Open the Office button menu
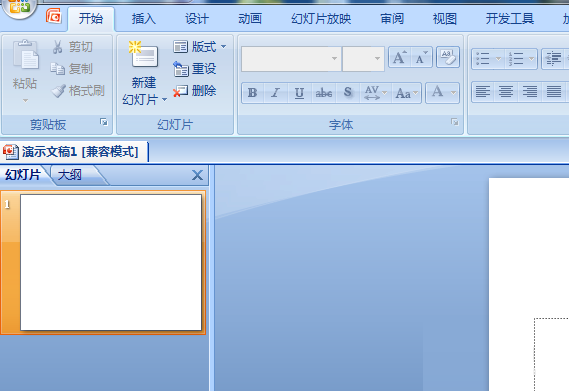 pos(19,7)
